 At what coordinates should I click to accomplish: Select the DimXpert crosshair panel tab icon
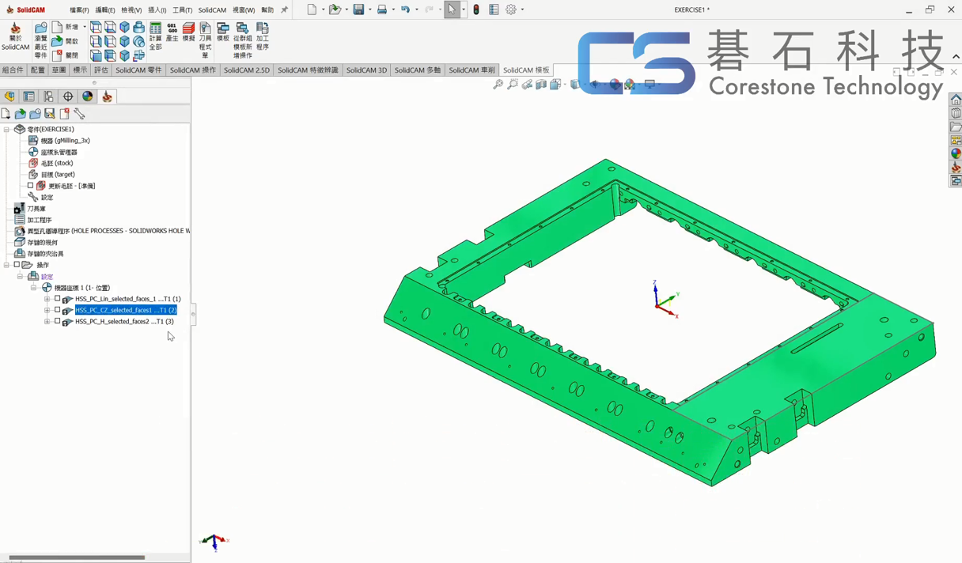[x=68, y=97]
